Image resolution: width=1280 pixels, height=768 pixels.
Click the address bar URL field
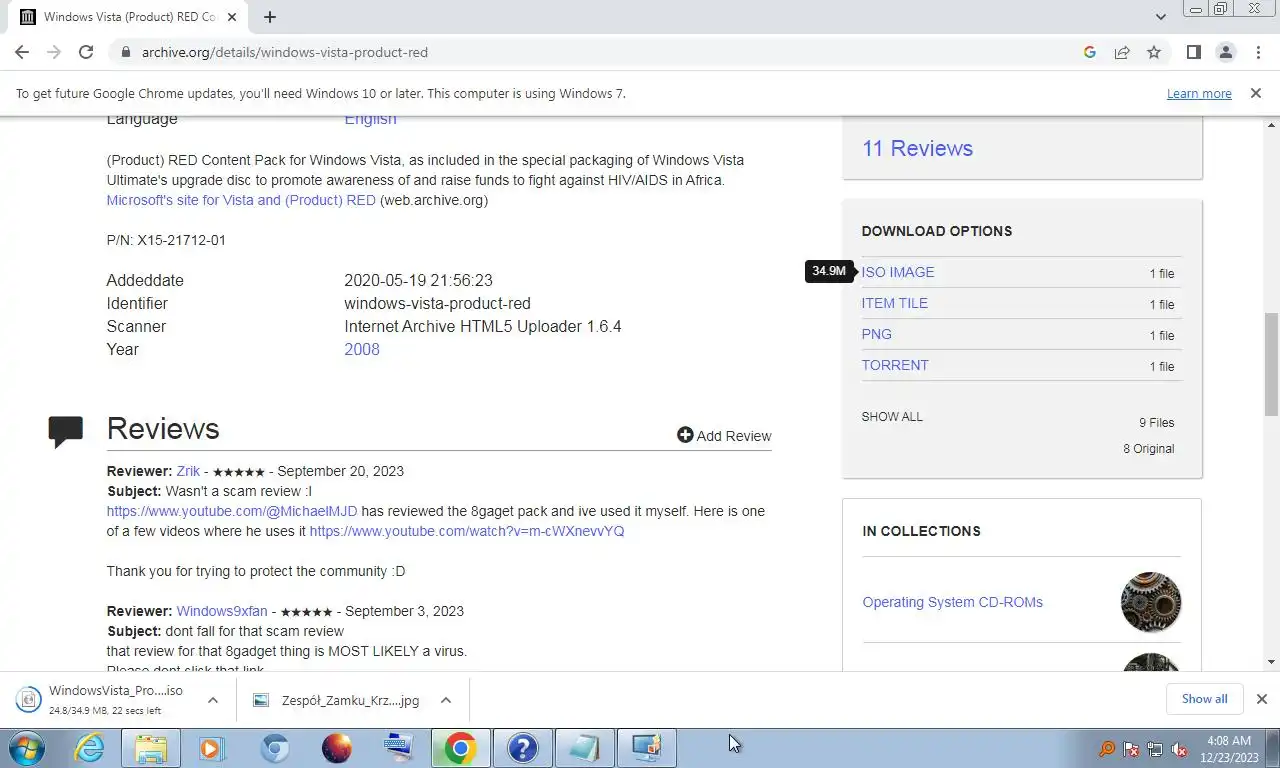point(600,52)
